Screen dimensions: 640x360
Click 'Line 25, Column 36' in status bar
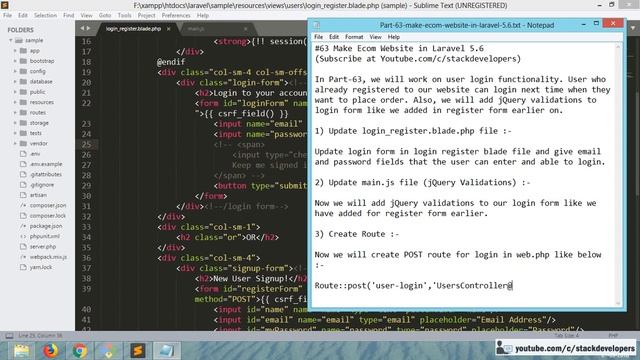(x=40, y=336)
